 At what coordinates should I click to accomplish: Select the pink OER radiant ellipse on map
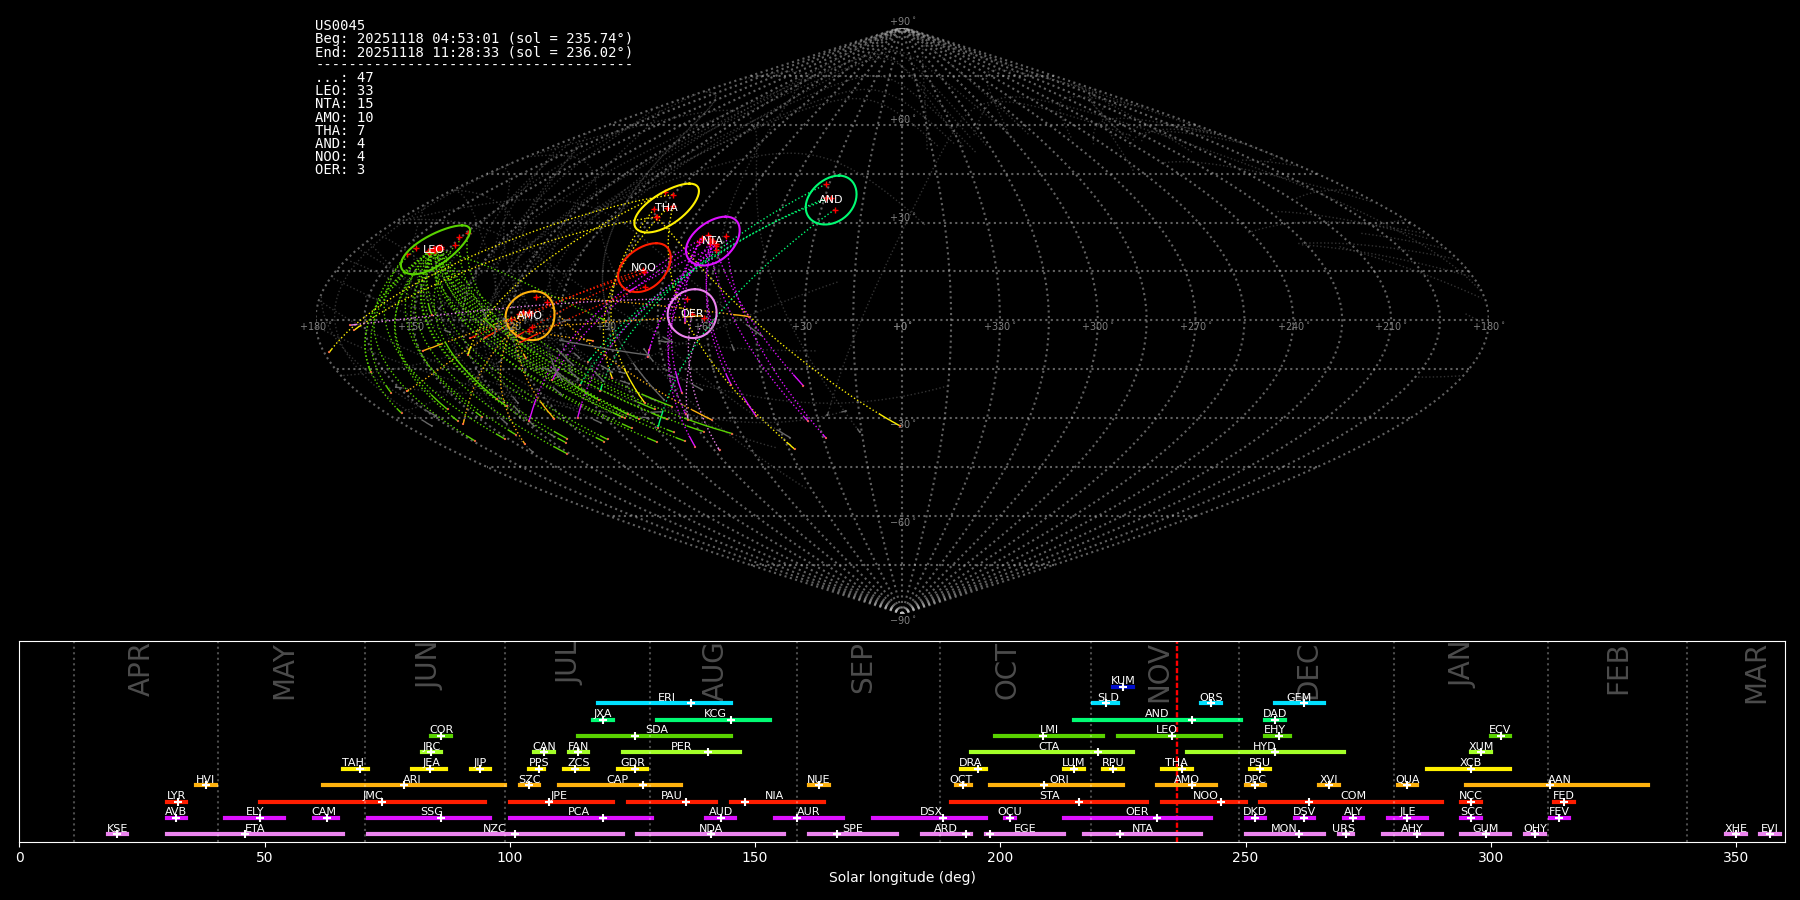pos(692,314)
